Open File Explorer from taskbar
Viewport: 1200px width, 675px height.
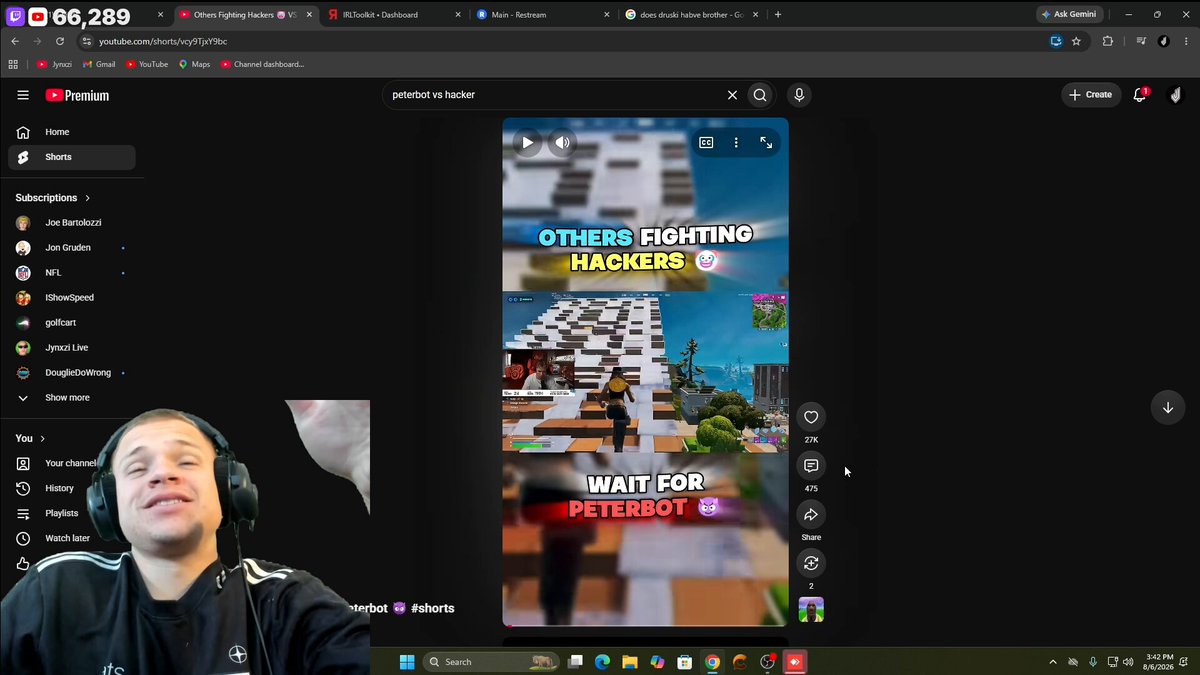(630, 662)
